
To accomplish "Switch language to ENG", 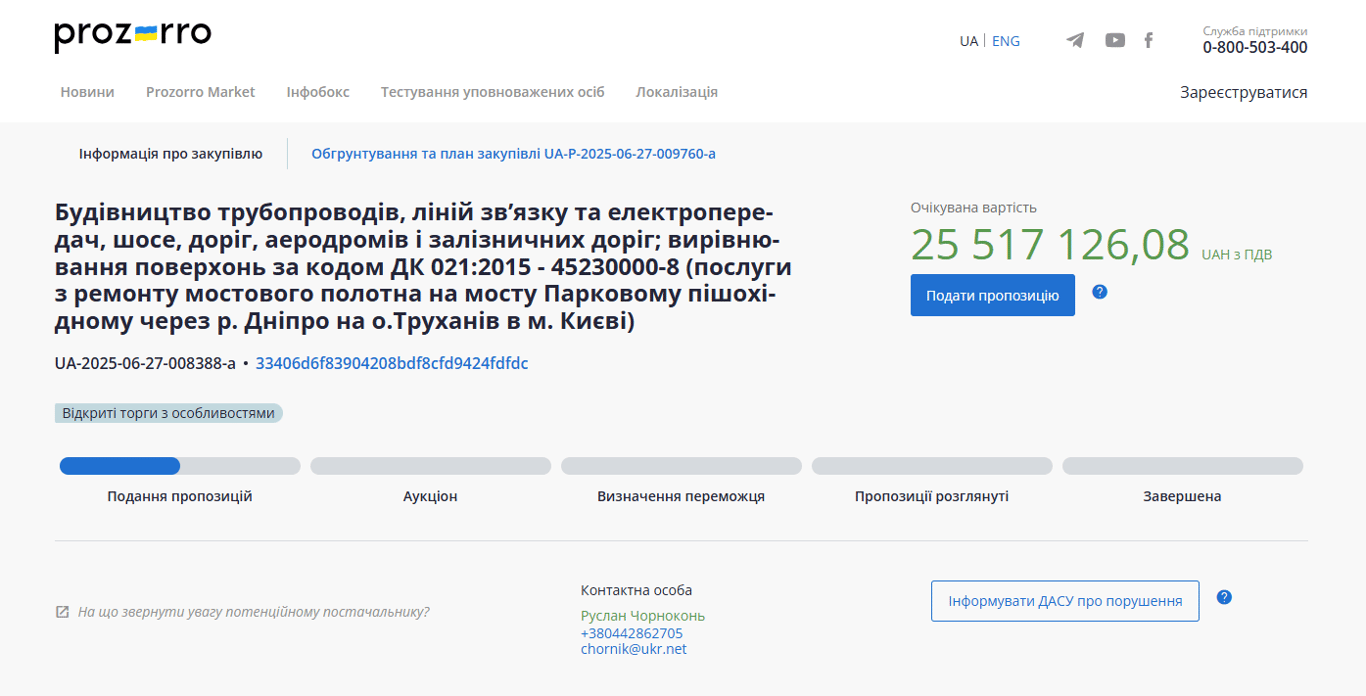I will (x=1005, y=41).
